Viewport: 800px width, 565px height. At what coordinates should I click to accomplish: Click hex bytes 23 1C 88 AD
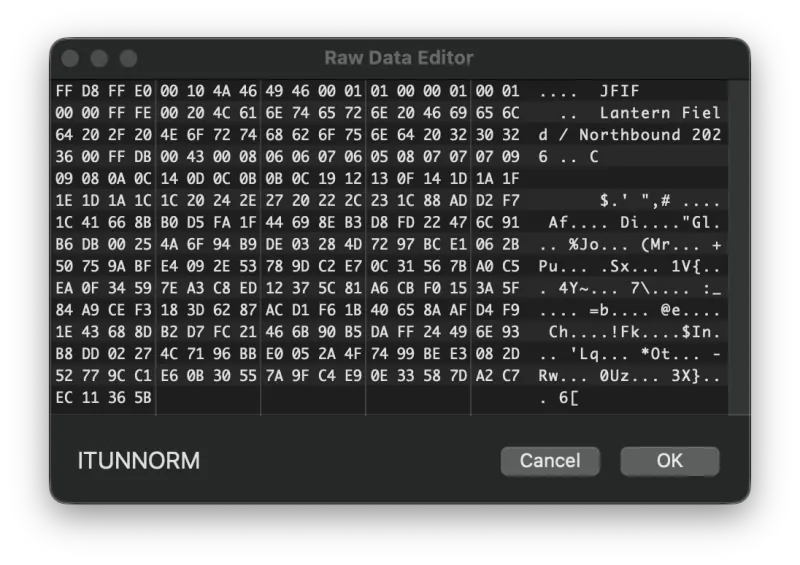coord(418,201)
